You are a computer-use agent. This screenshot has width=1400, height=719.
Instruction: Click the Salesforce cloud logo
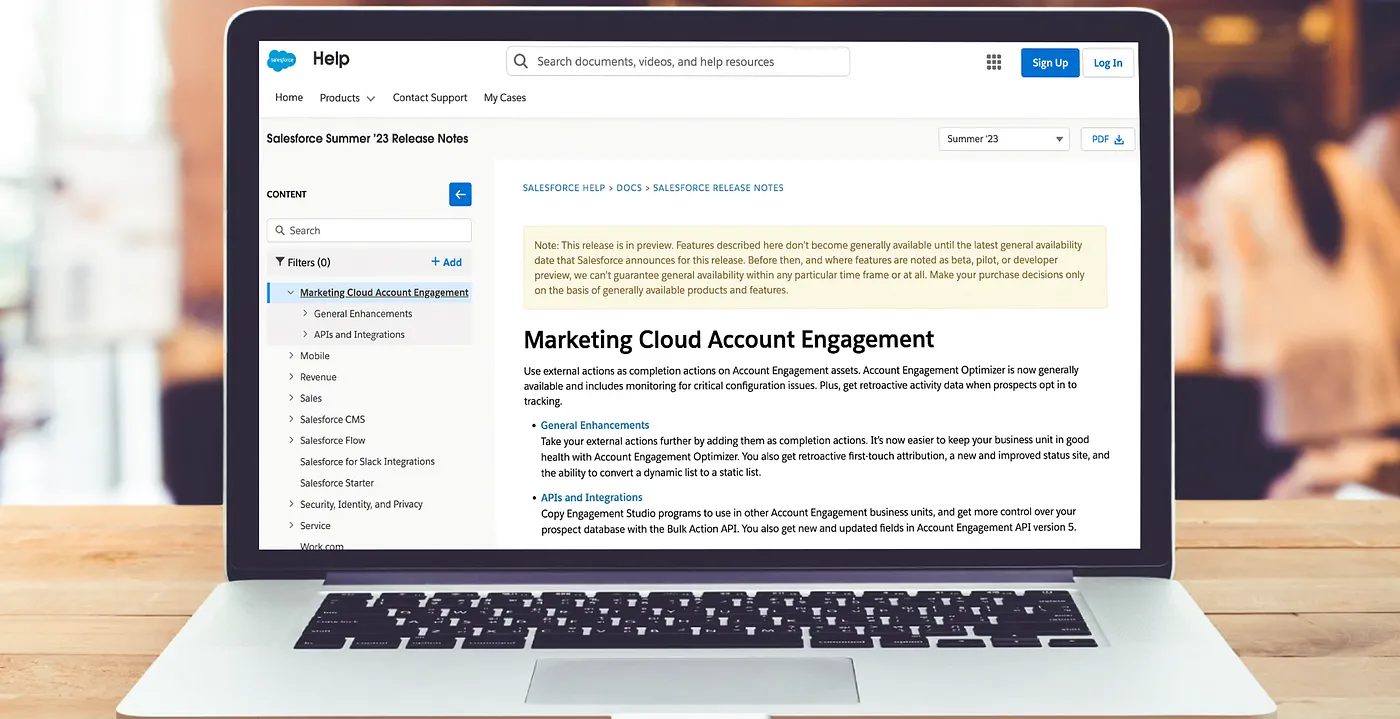tap(282, 60)
